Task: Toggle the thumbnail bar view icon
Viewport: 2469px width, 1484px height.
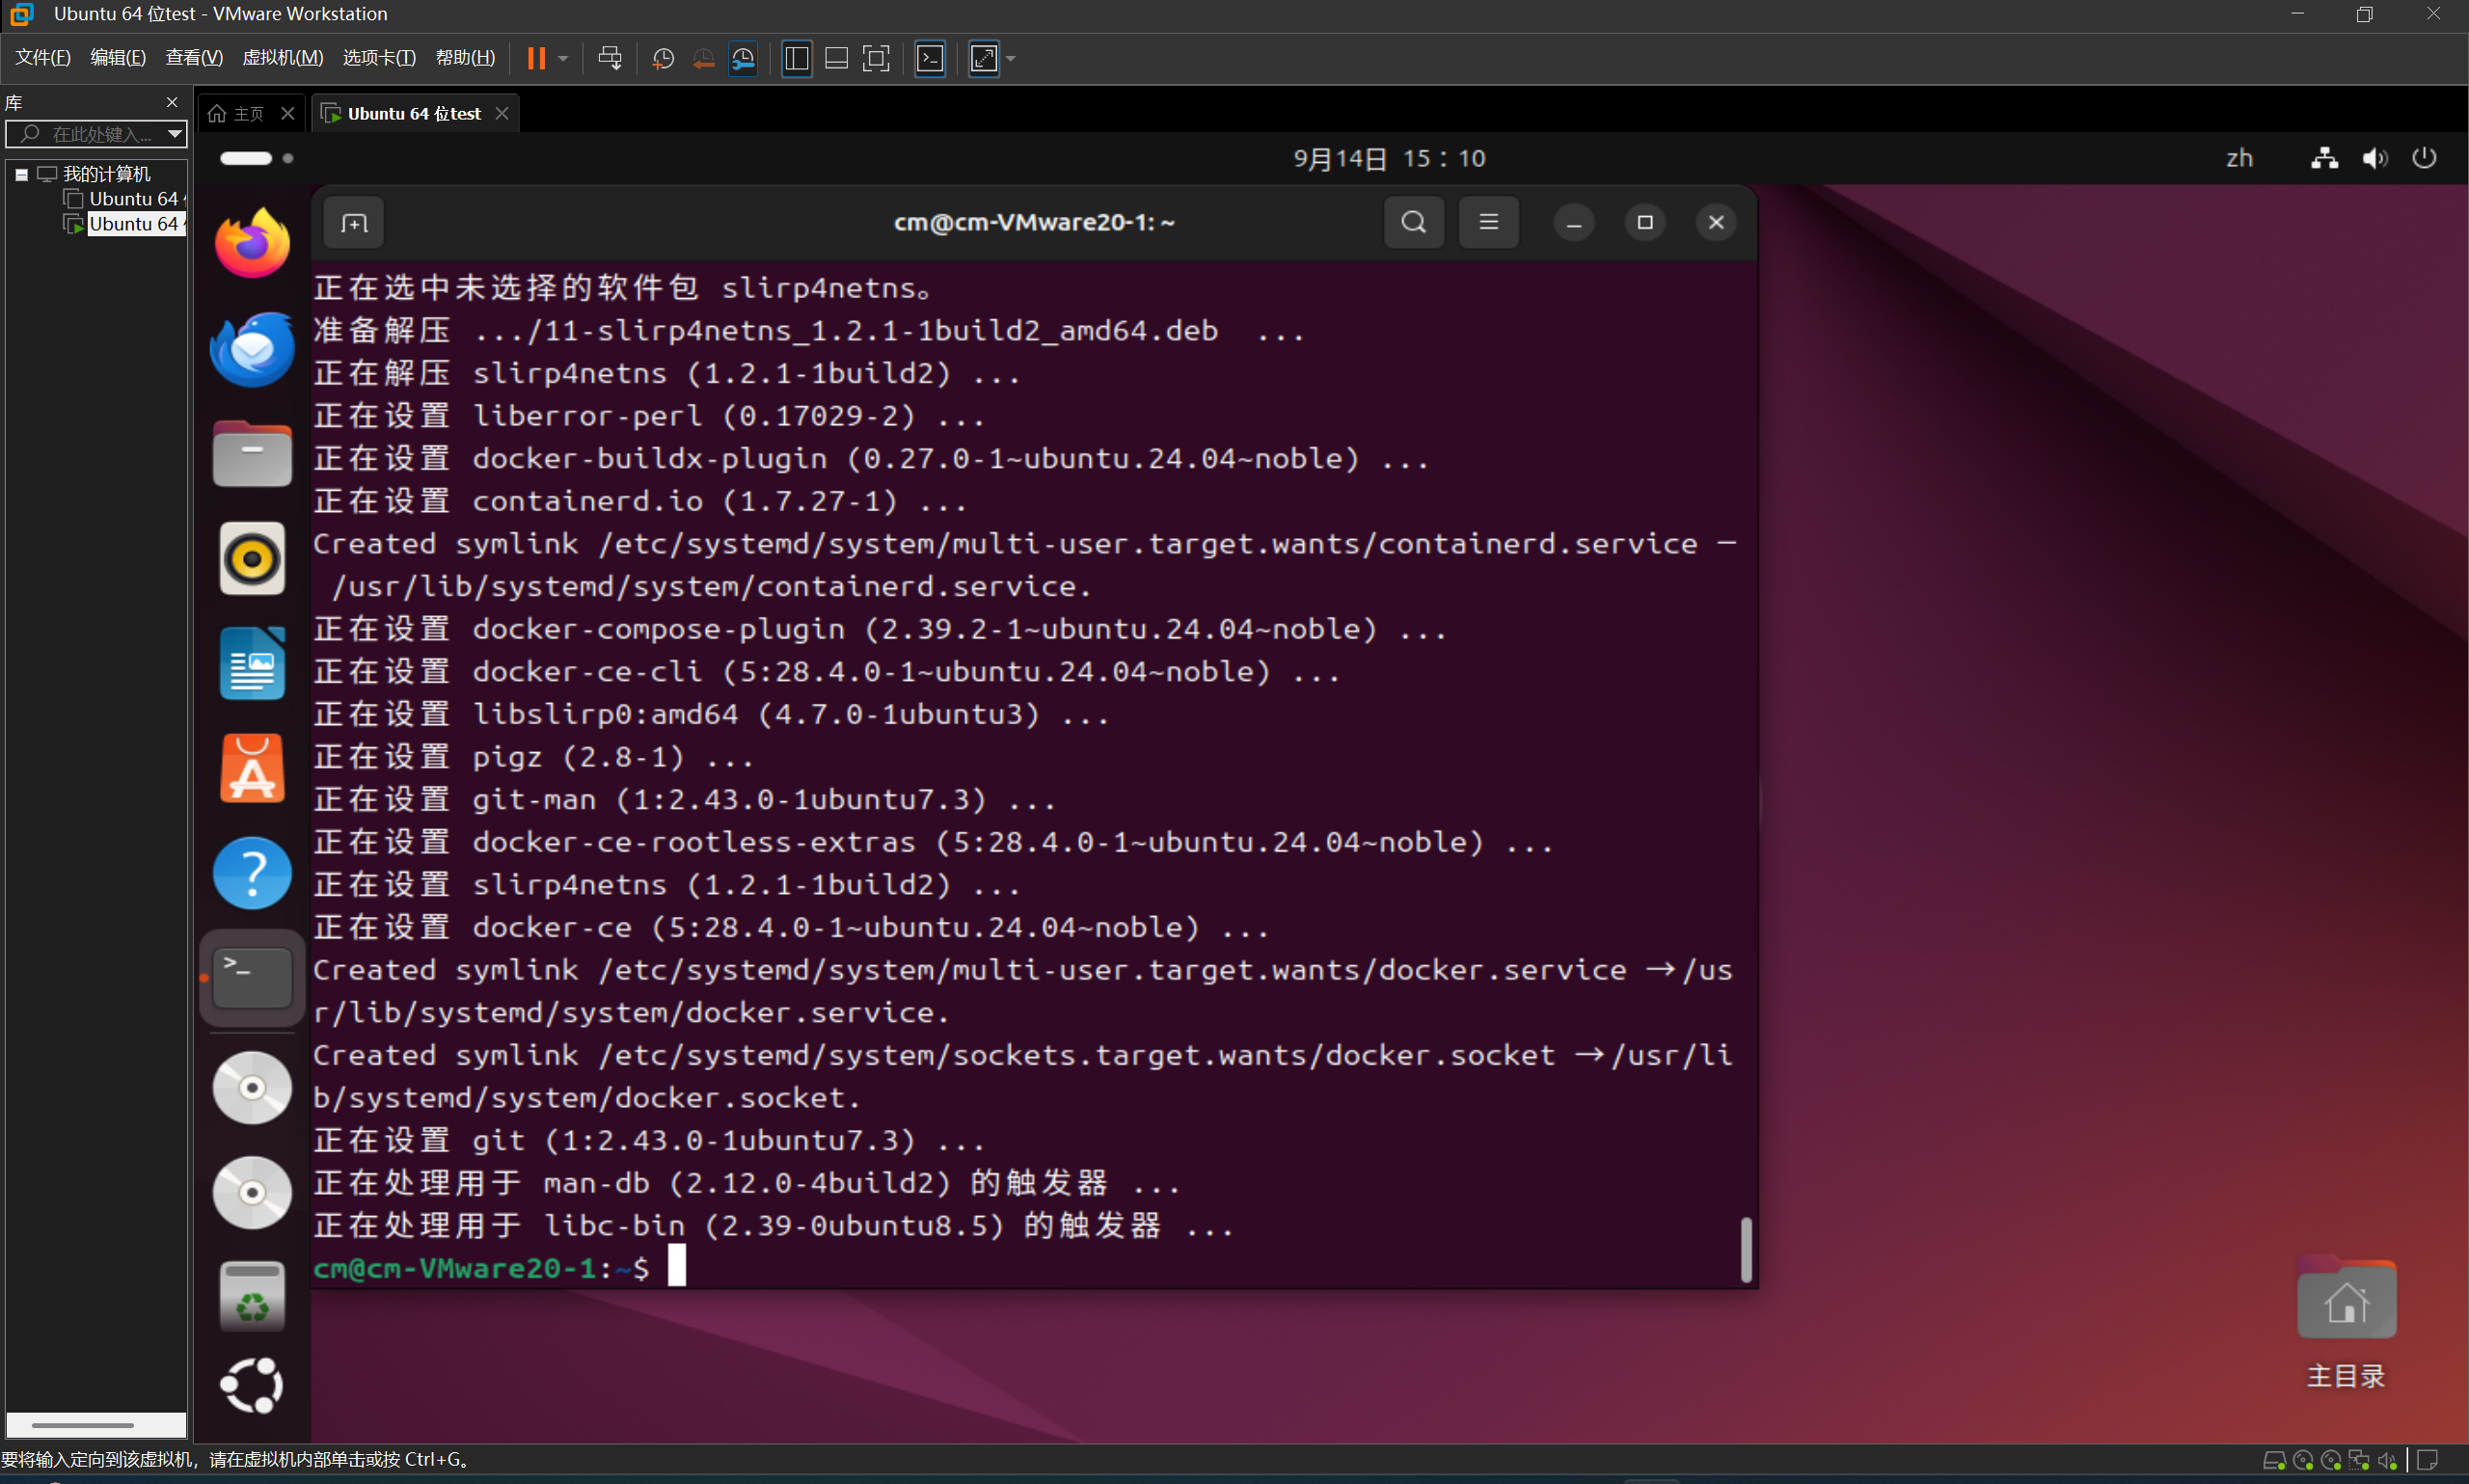Action: point(836,58)
